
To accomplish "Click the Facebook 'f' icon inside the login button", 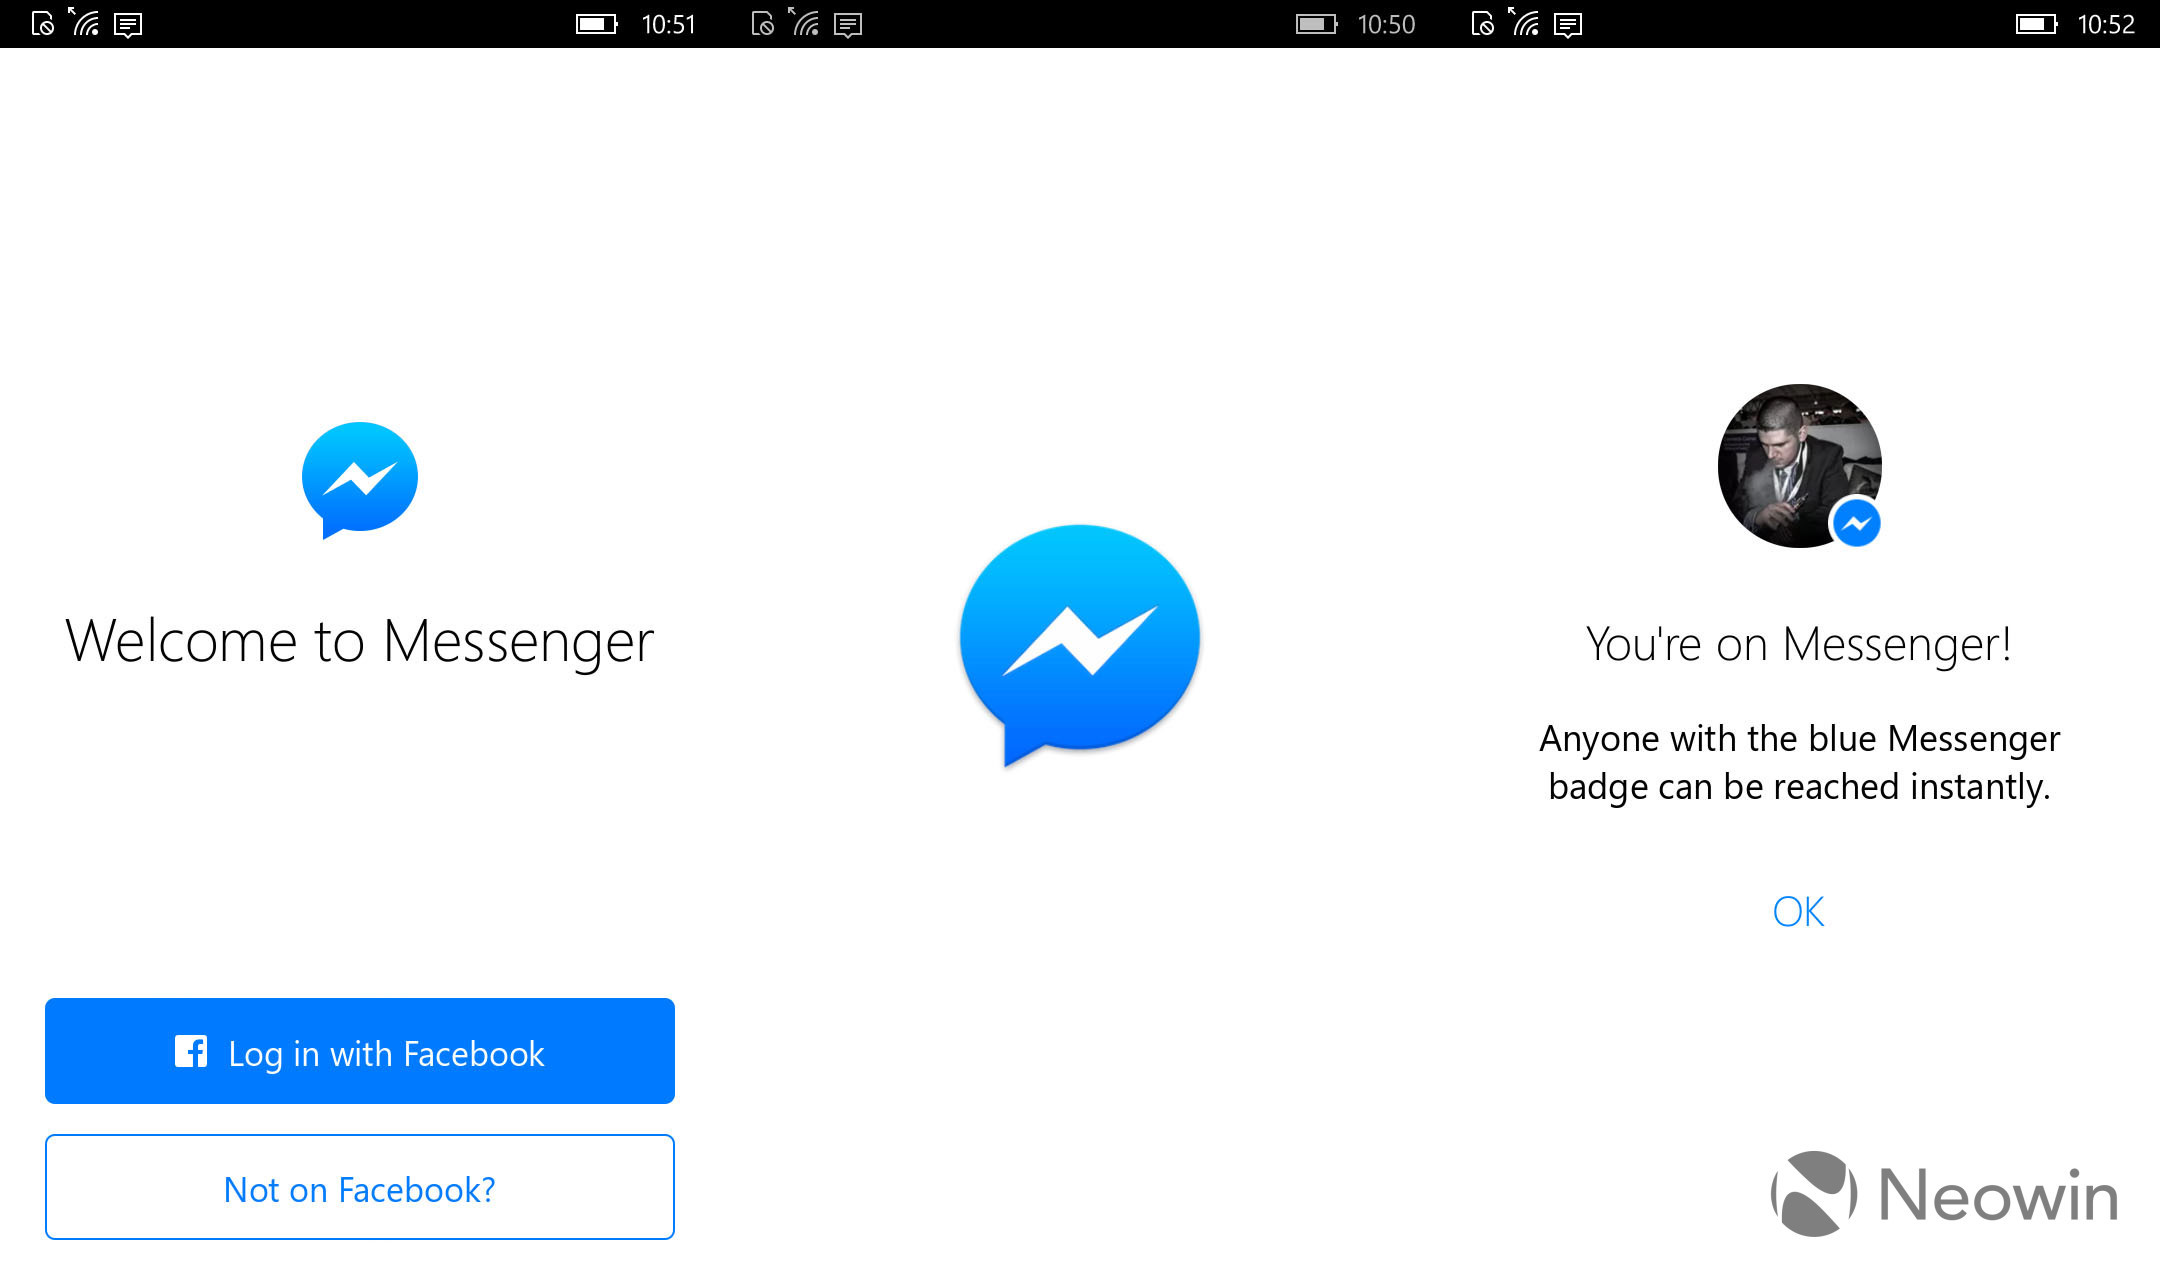I will pos(191,1052).
